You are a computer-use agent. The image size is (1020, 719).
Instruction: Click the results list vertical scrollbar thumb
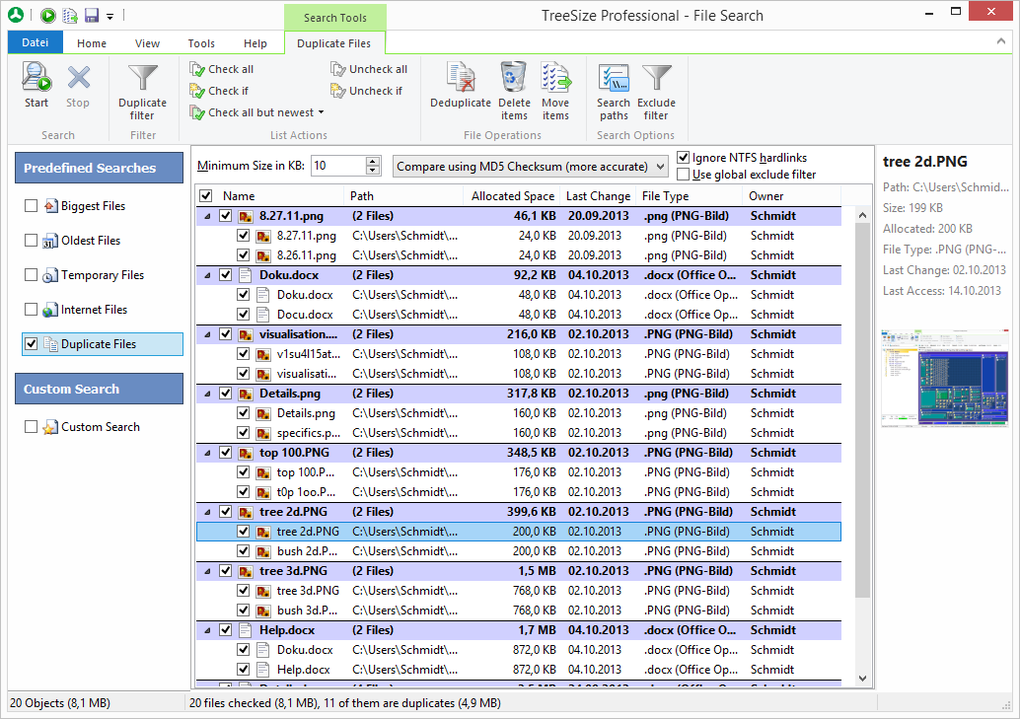862,410
